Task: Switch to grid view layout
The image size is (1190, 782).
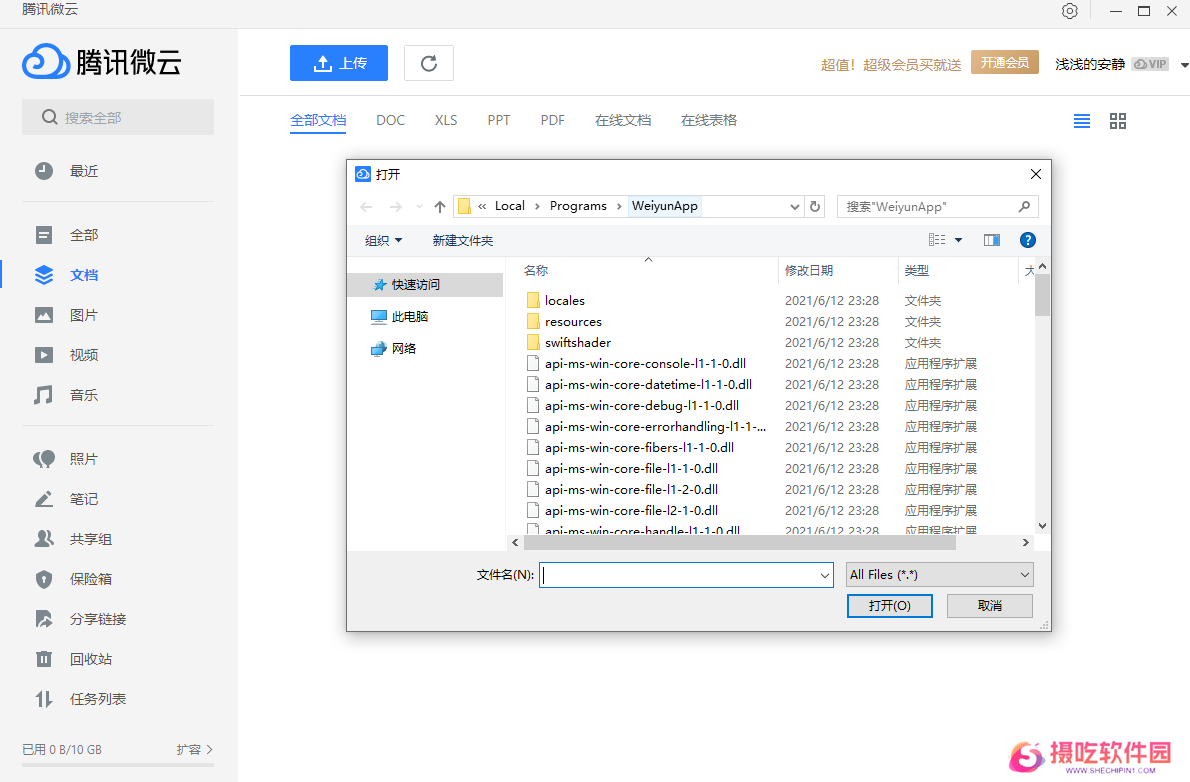Action: (x=1118, y=121)
